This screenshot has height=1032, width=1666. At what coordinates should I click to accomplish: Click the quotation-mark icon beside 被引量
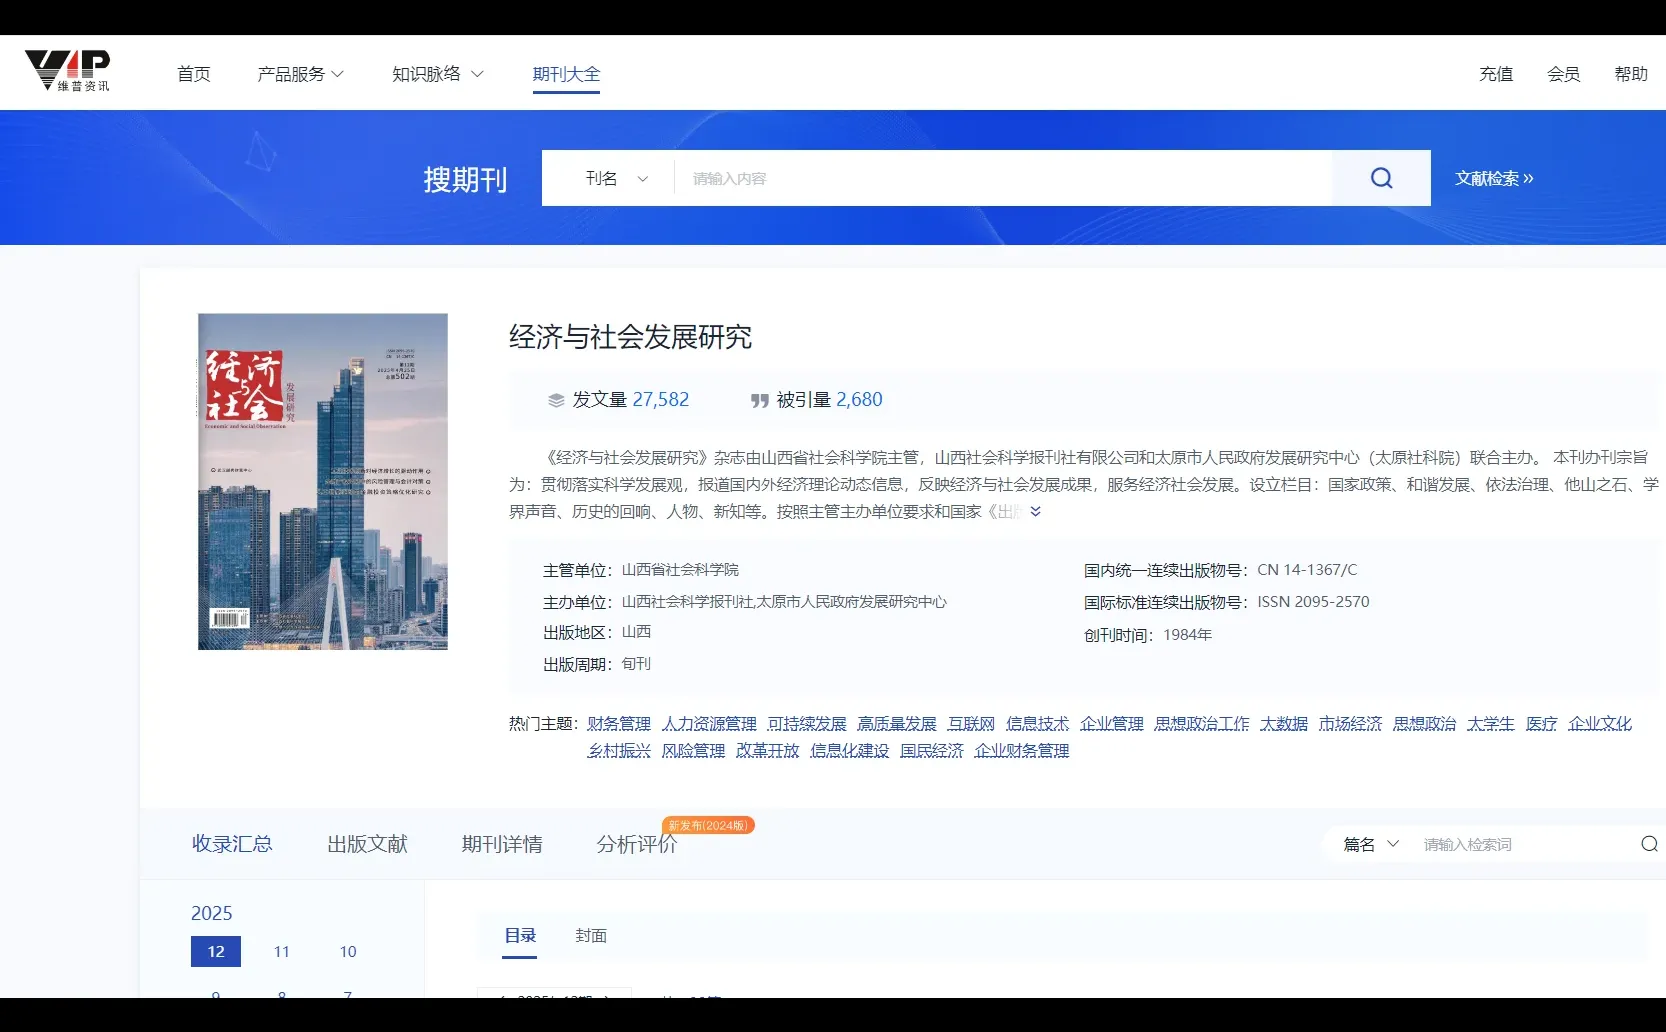pyautogui.click(x=759, y=400)
